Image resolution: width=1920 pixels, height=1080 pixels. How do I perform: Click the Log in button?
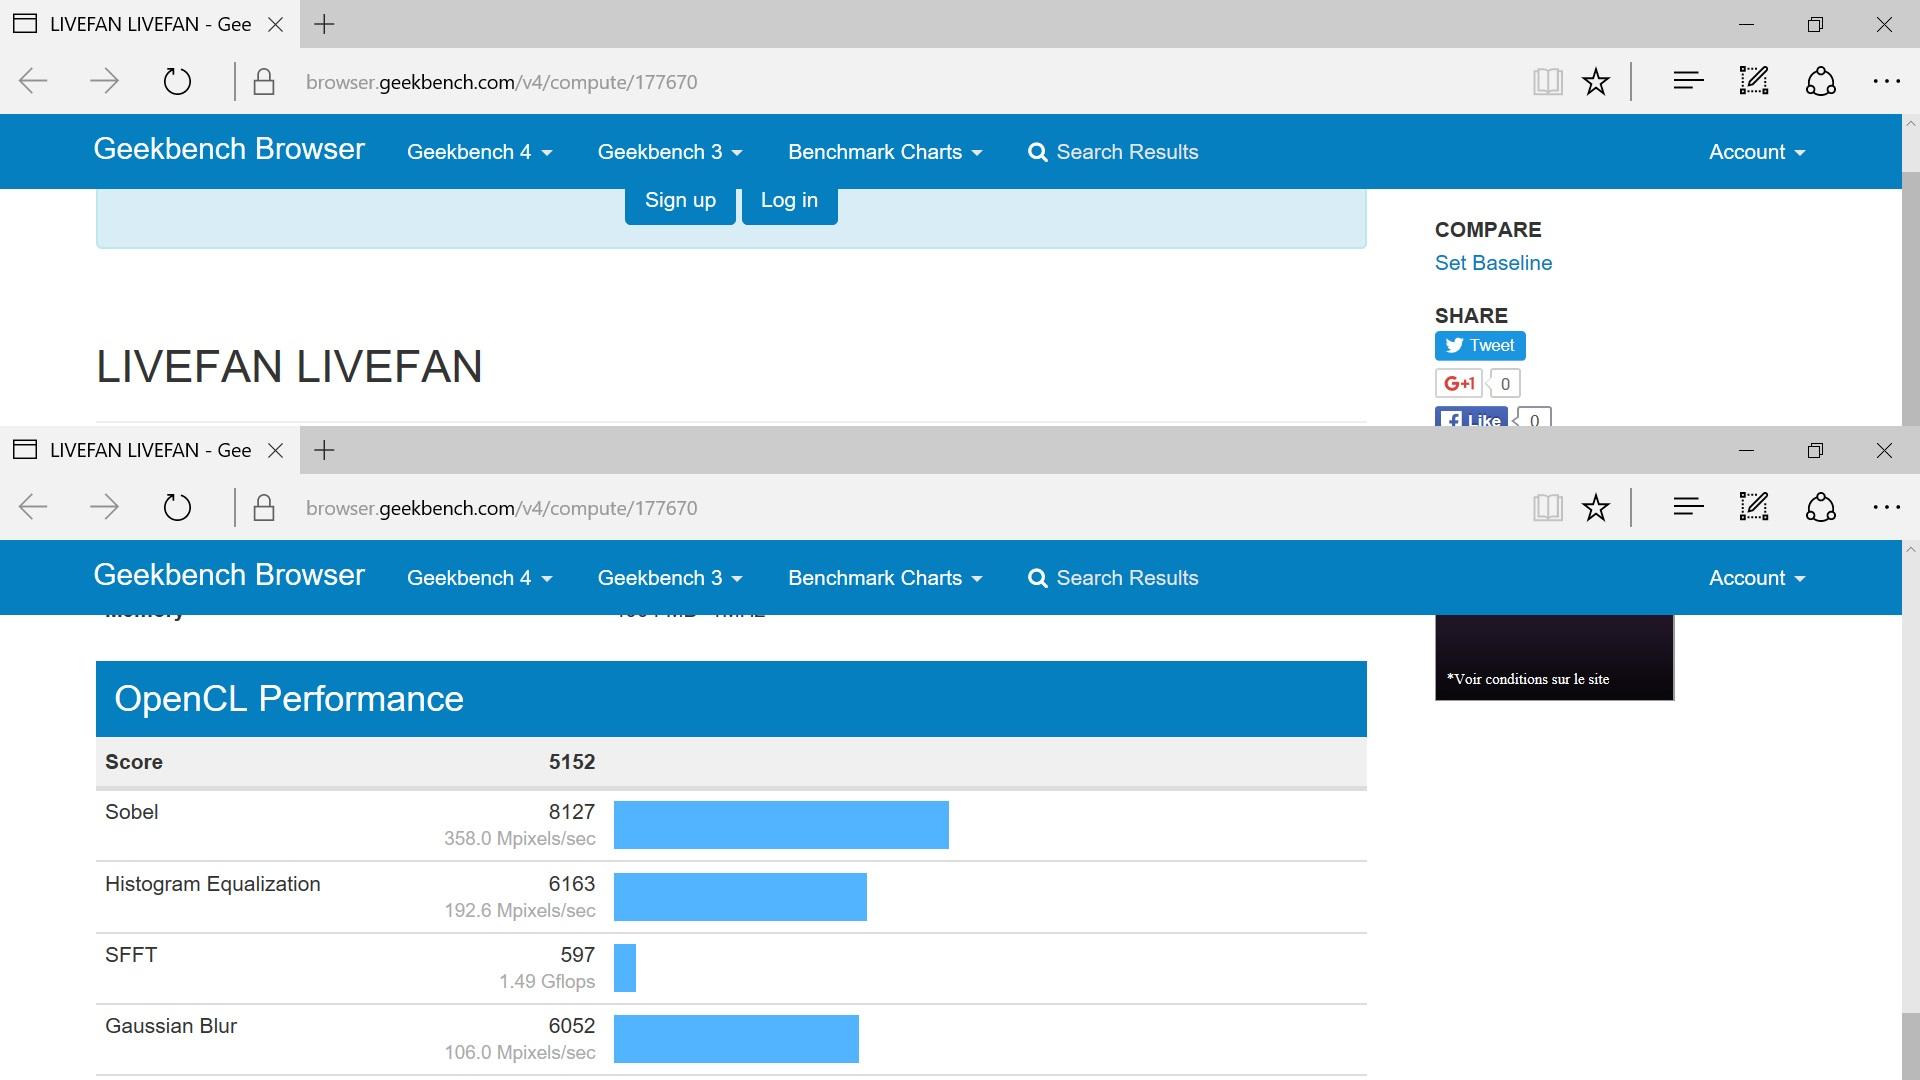(x=789, y=200)
